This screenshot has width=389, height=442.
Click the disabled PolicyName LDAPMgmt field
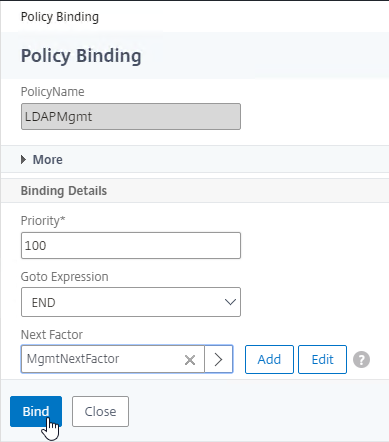(131, 116)
